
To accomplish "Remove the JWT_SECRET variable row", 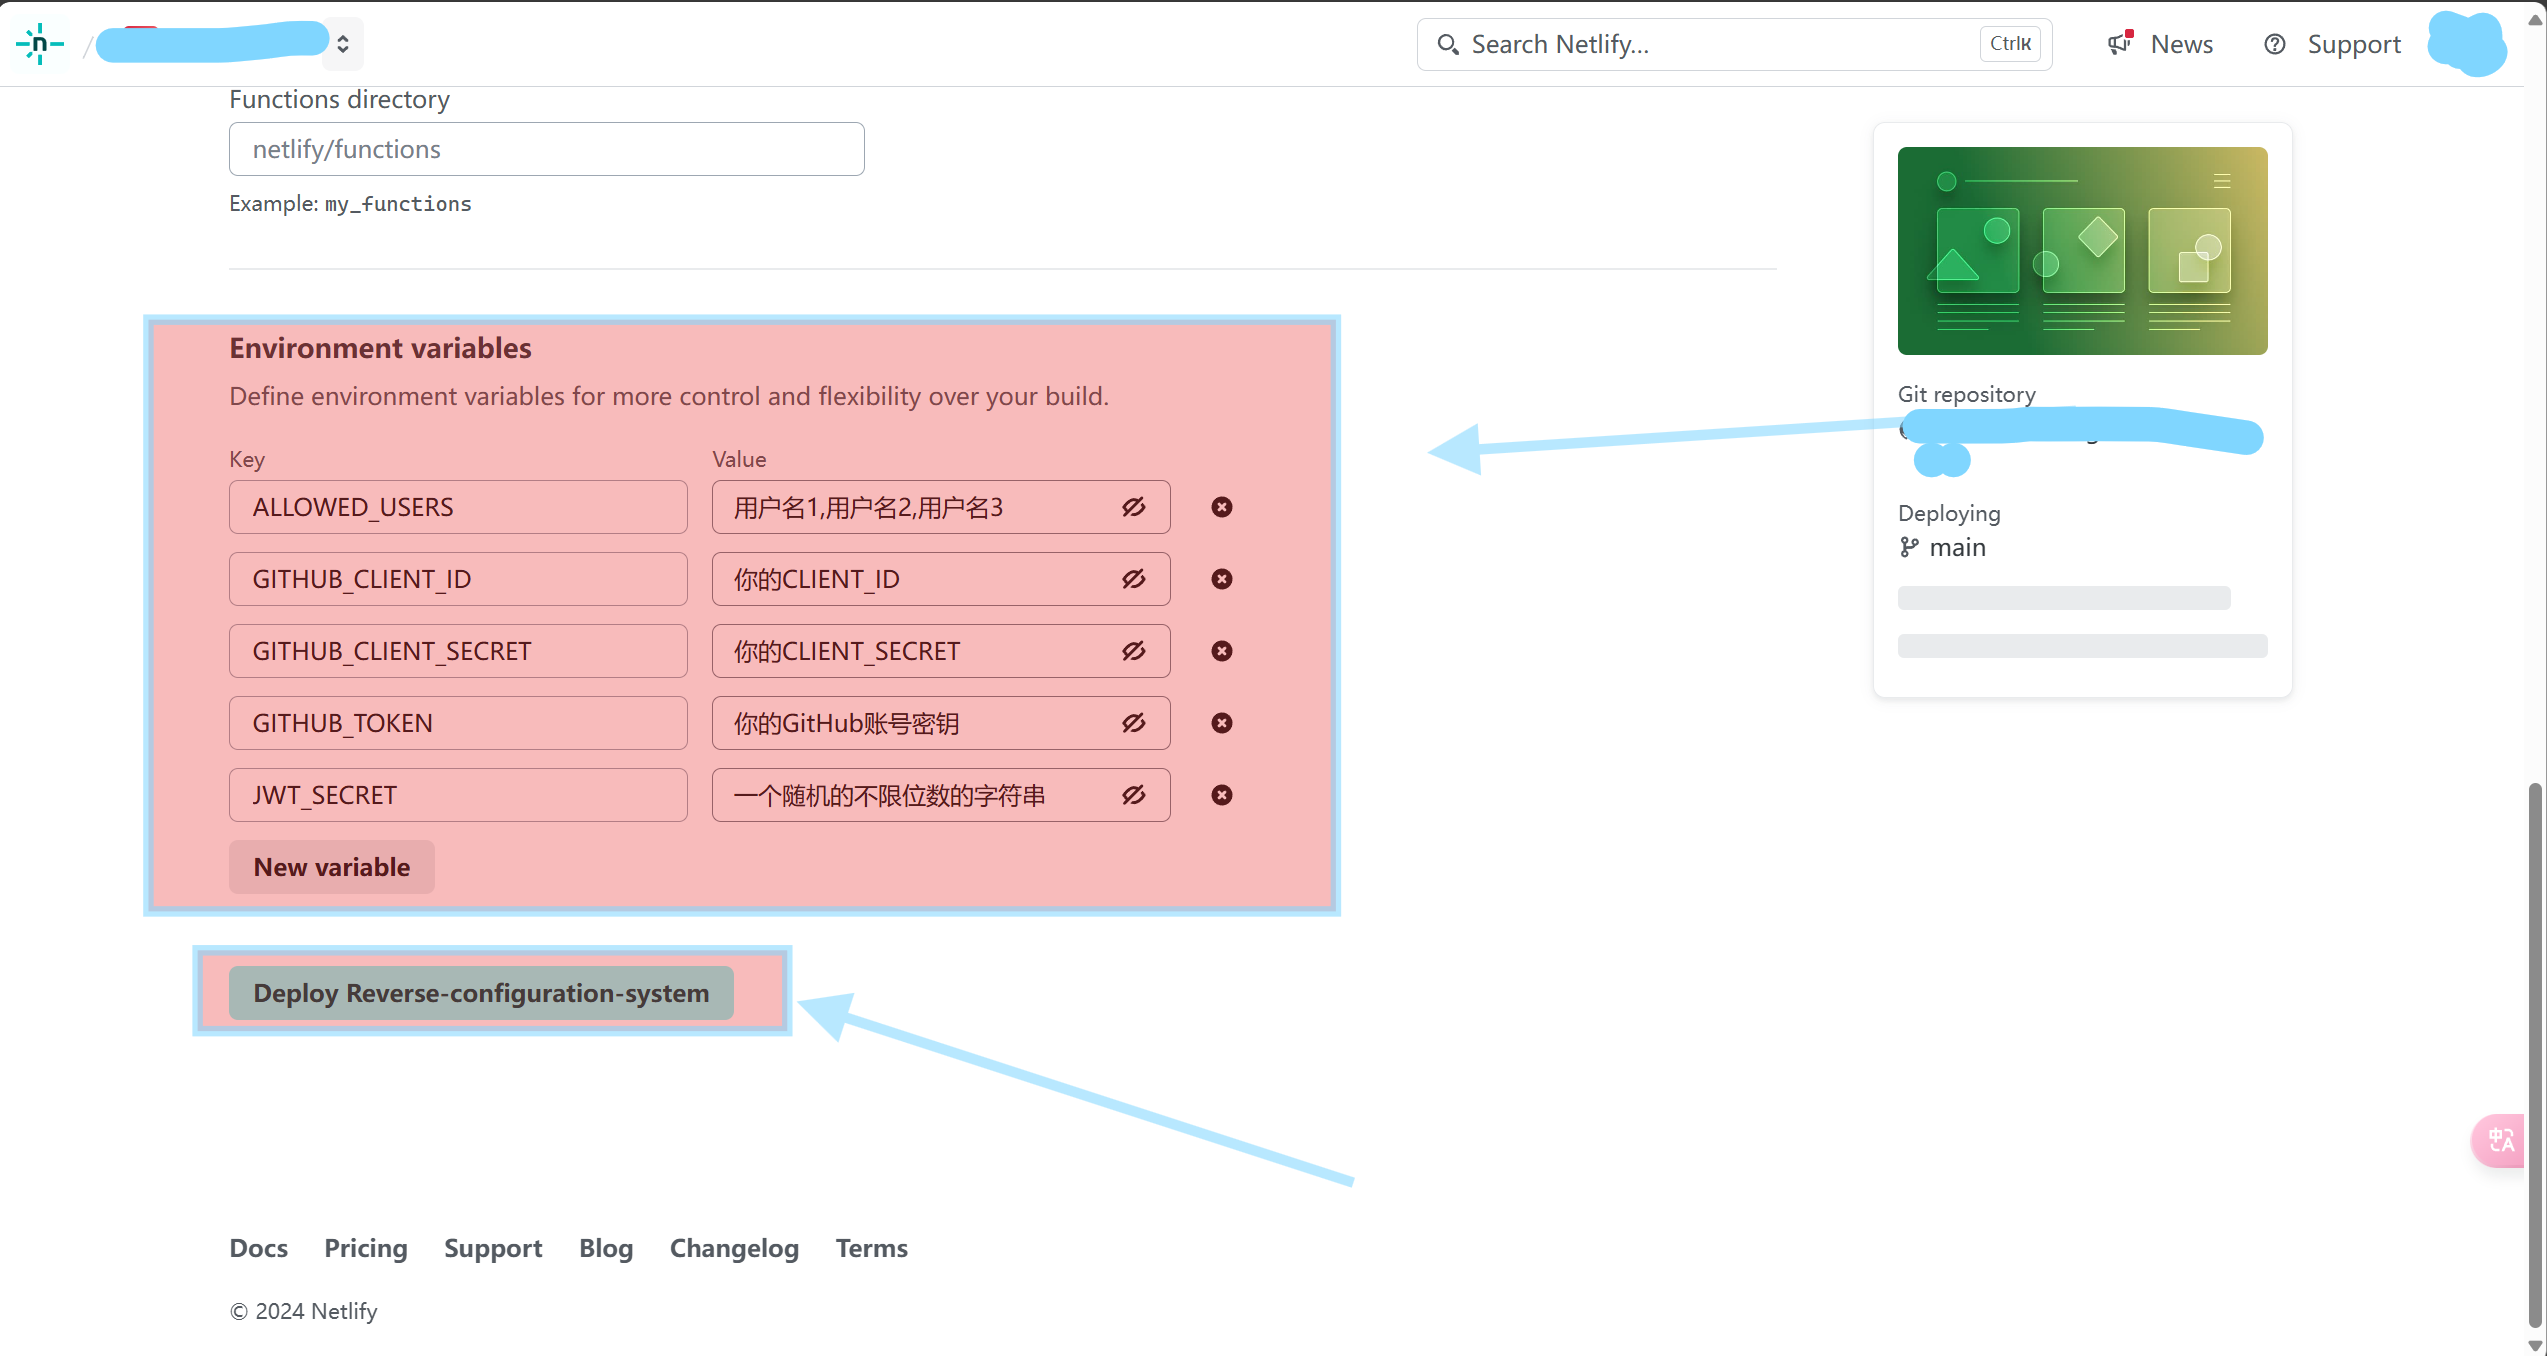I will click(x=1221, y=795).
